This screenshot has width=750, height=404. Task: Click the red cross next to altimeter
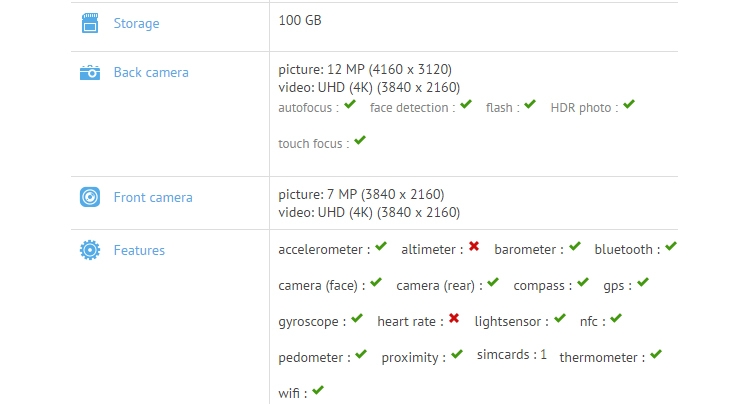474,246
